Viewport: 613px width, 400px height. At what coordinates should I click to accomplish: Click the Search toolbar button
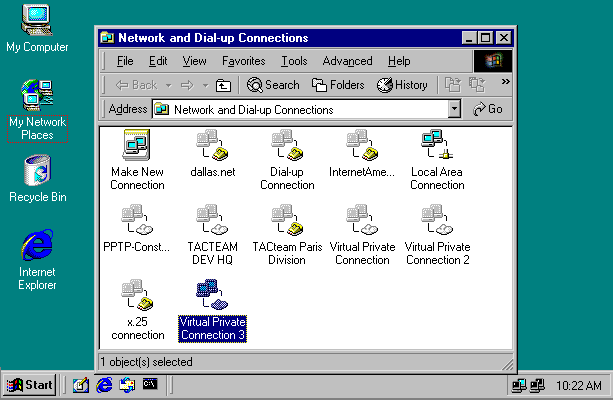pos(273,86)
